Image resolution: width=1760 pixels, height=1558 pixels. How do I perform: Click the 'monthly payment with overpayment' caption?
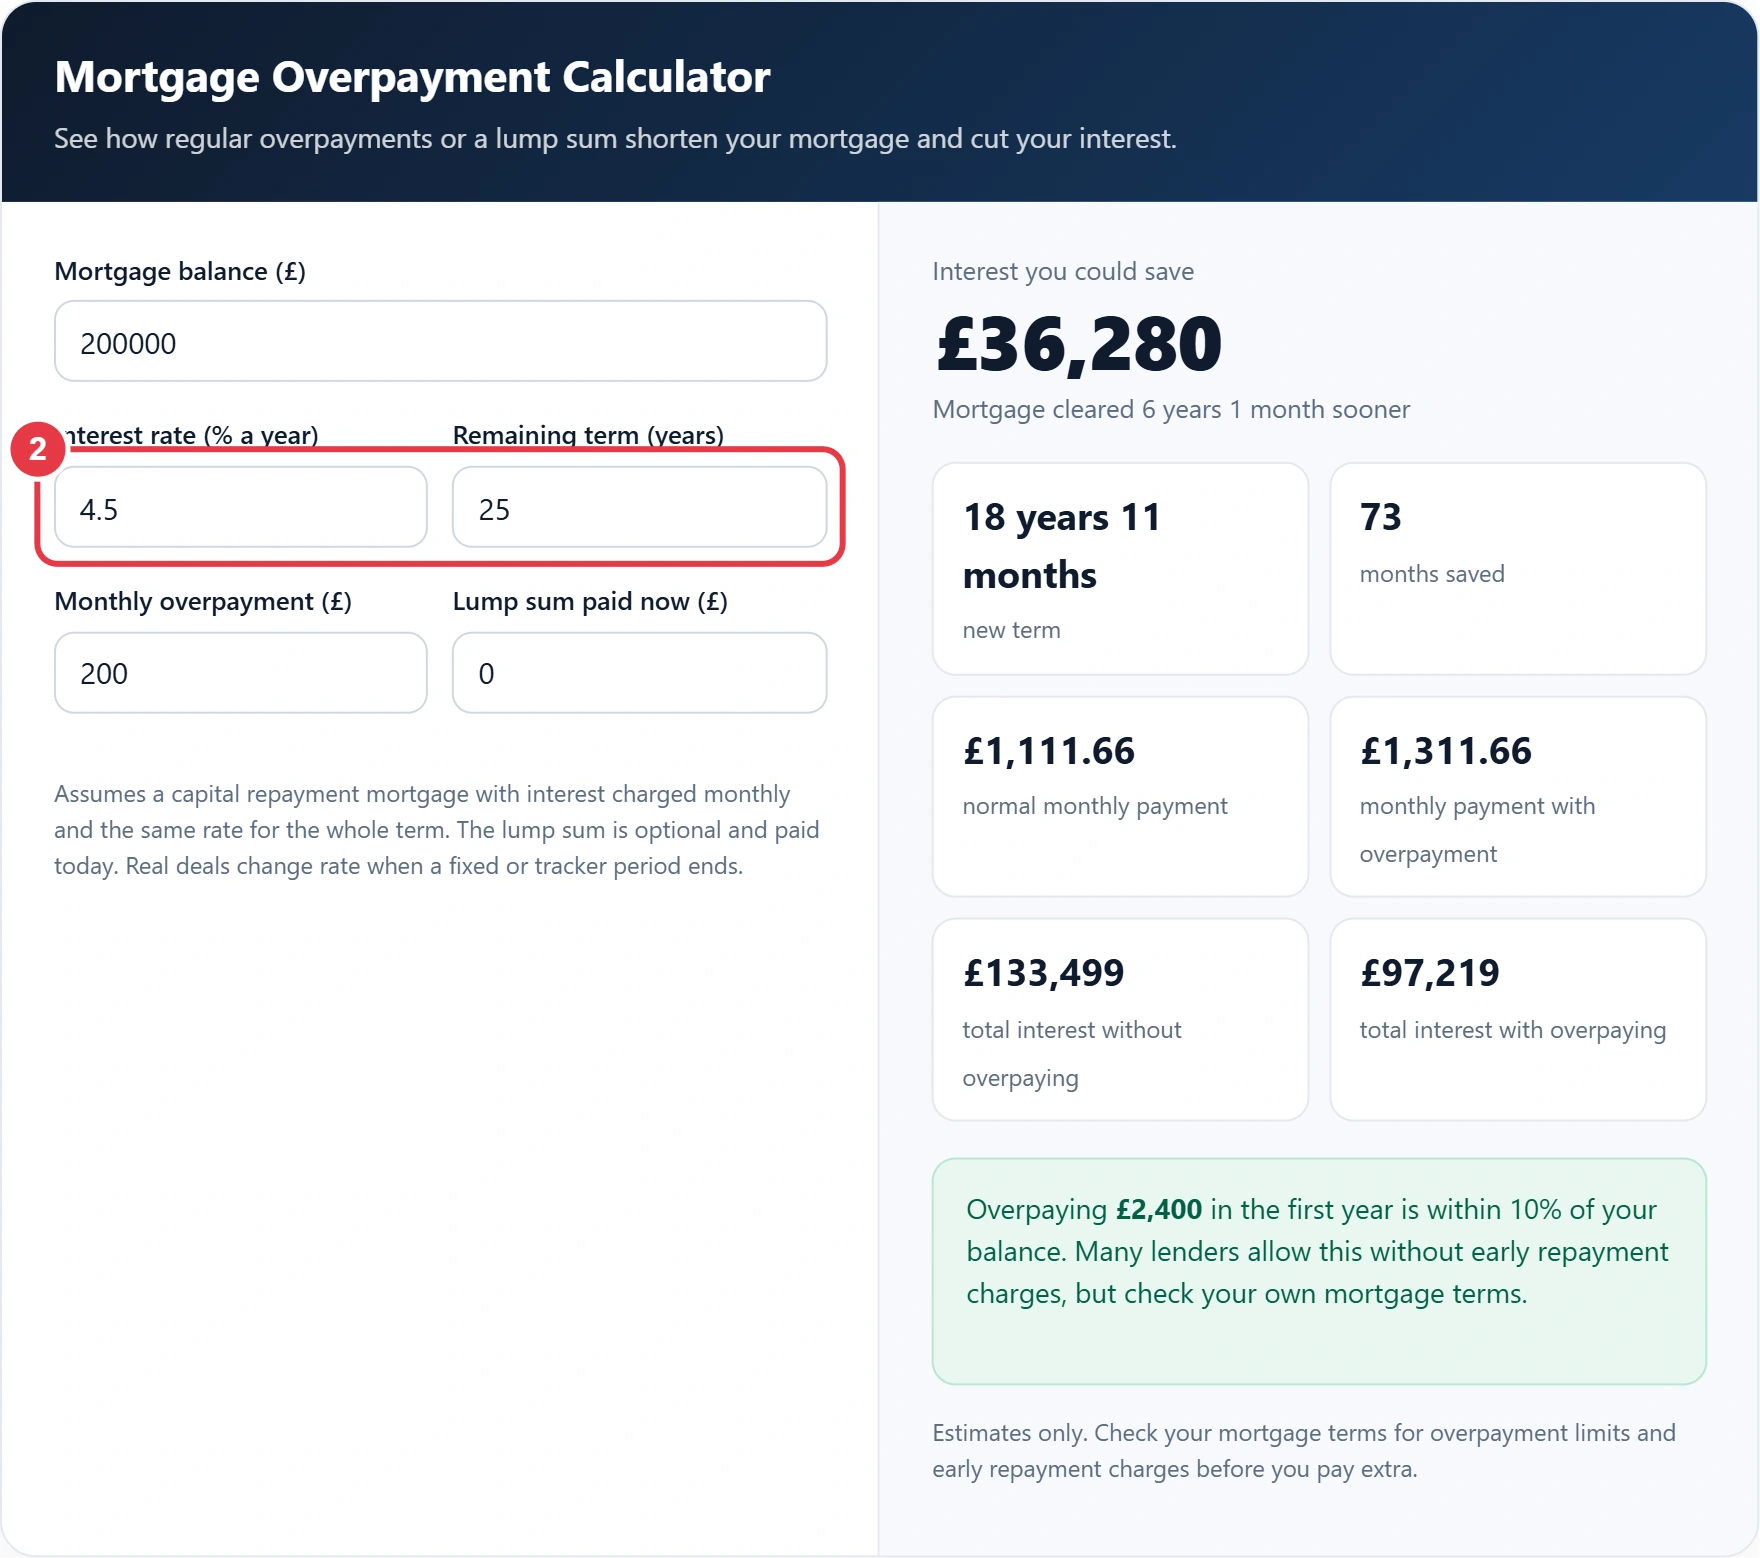(1477, 830)
